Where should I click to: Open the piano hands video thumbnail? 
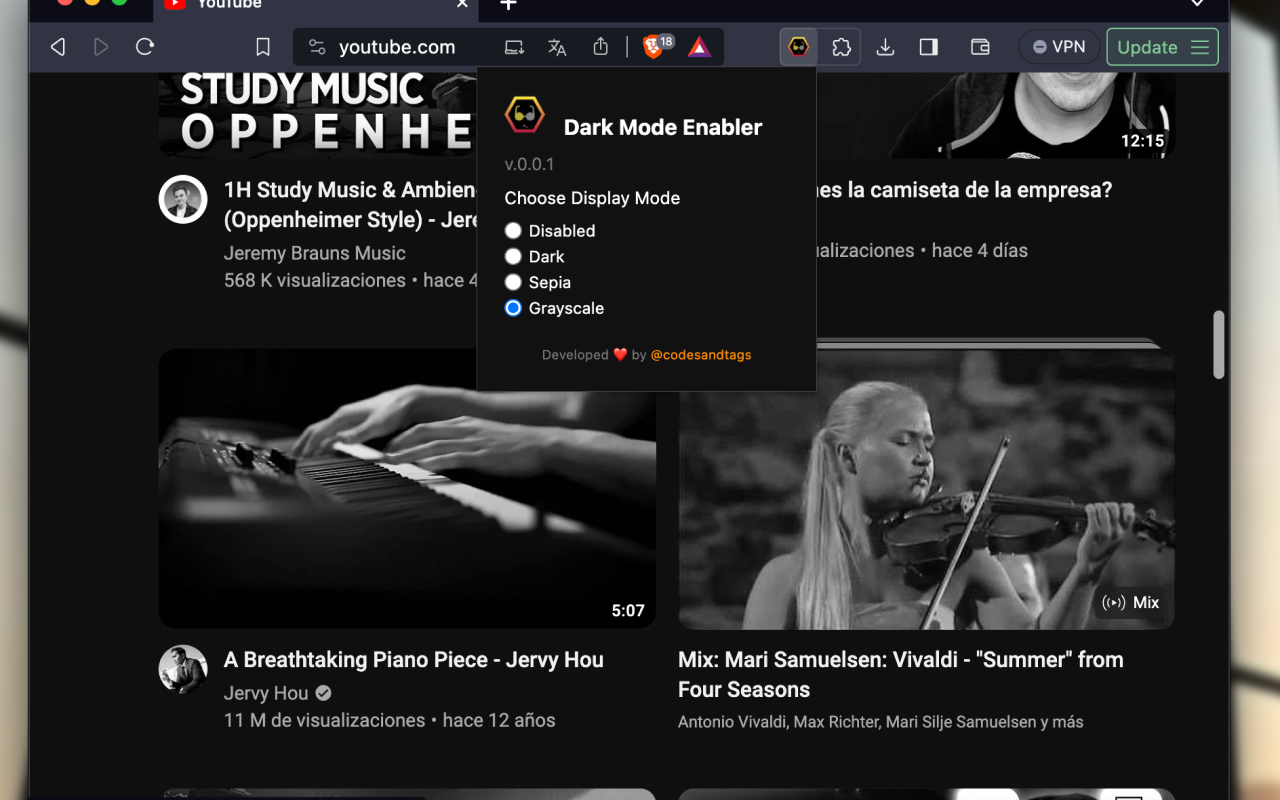[407, 488]
